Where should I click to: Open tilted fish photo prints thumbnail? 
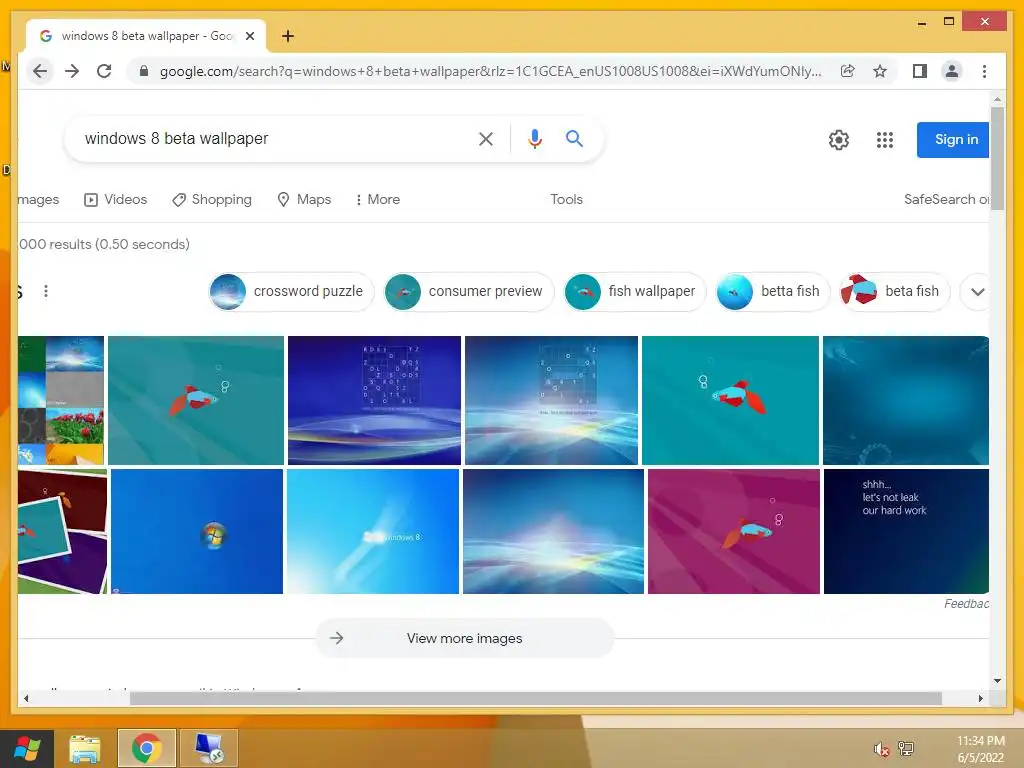point(62,532)
